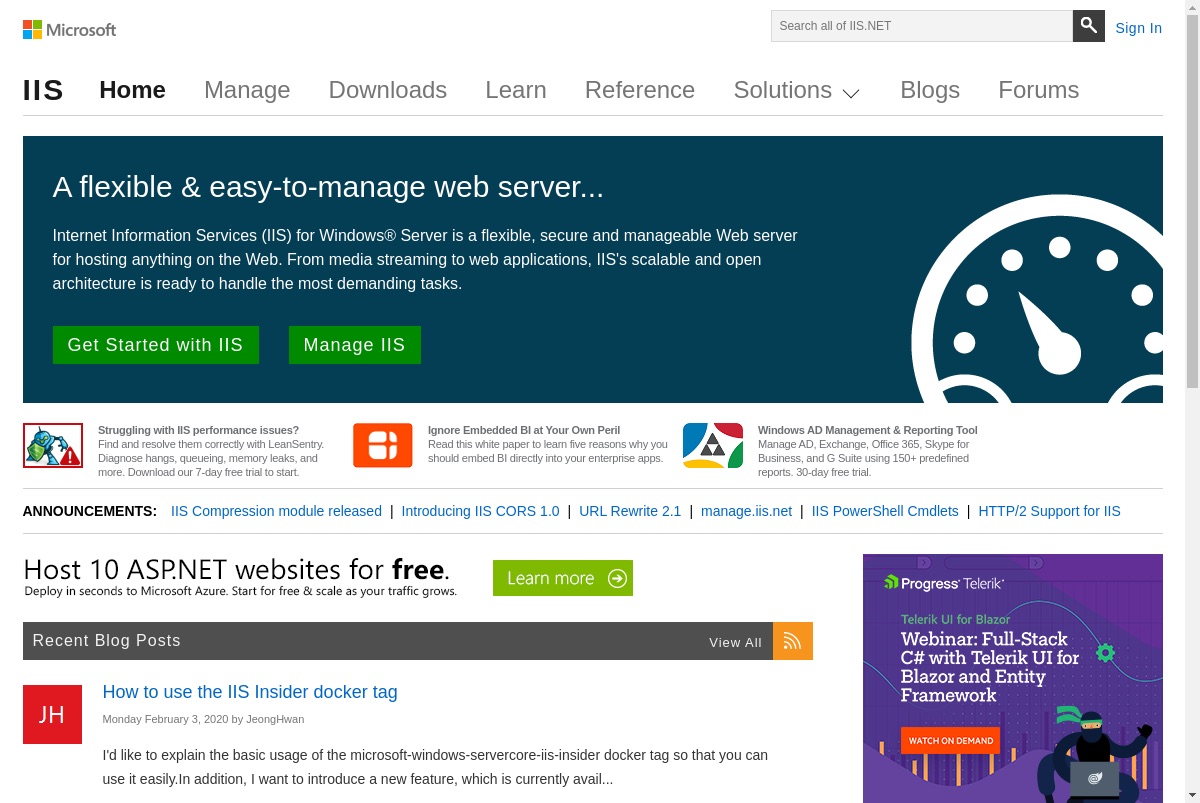Open the Blogs menu item

coord(930,90)
